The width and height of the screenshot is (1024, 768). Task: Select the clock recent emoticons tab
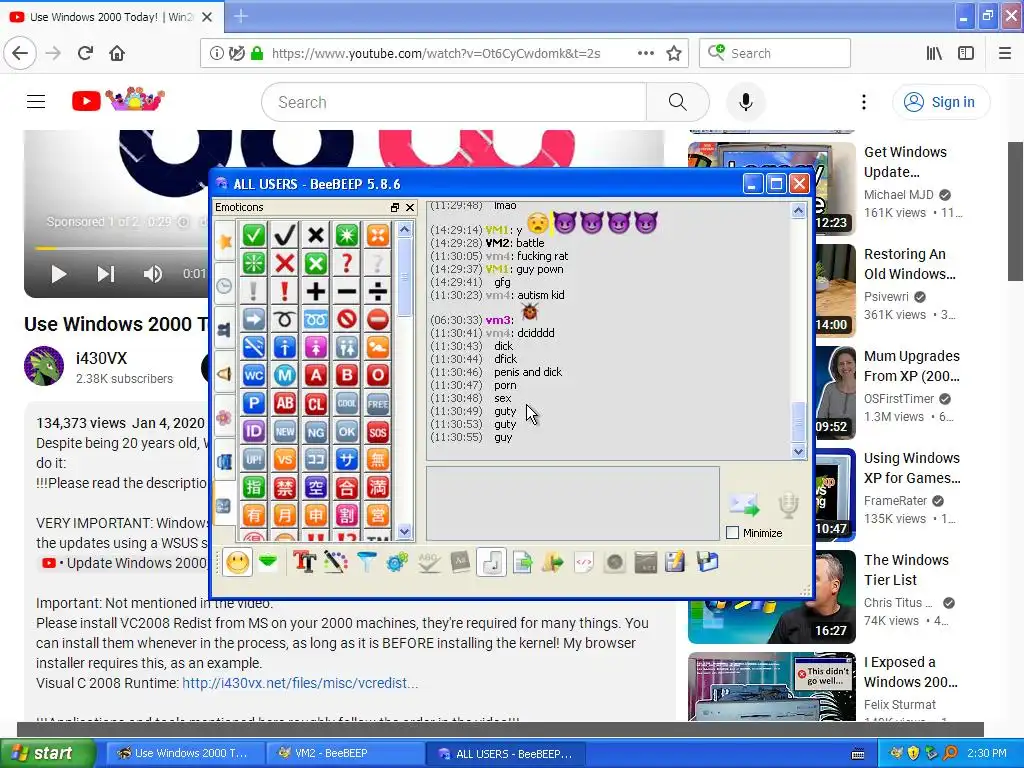pyautogui.click(x=225, y=286)
